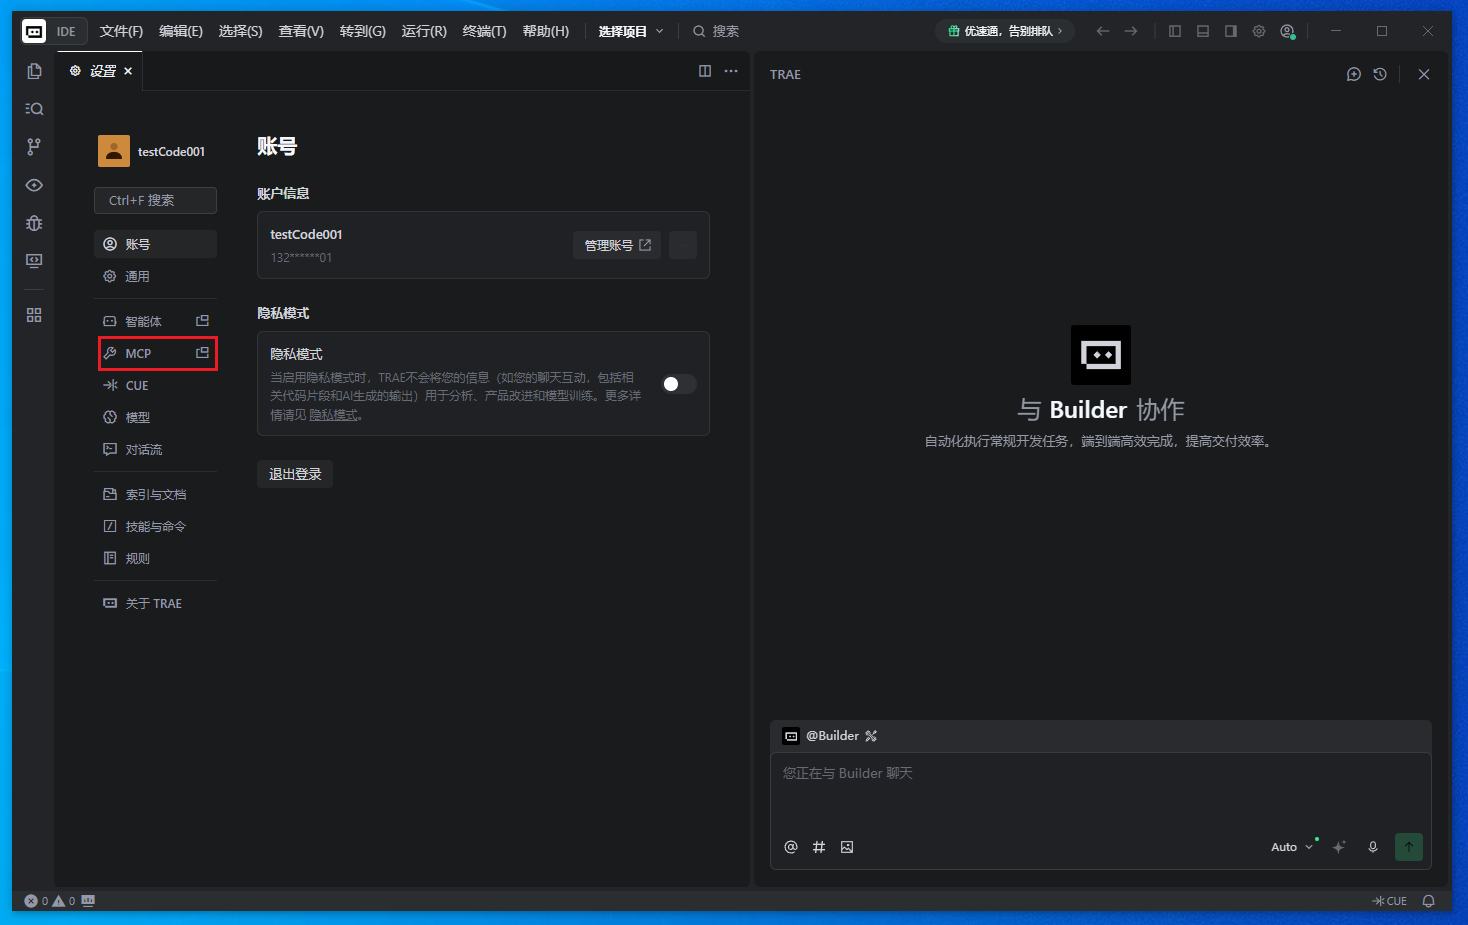Open 技能与命令 settings section
This screenshot has height=925, width=1468.
(155, 526)
